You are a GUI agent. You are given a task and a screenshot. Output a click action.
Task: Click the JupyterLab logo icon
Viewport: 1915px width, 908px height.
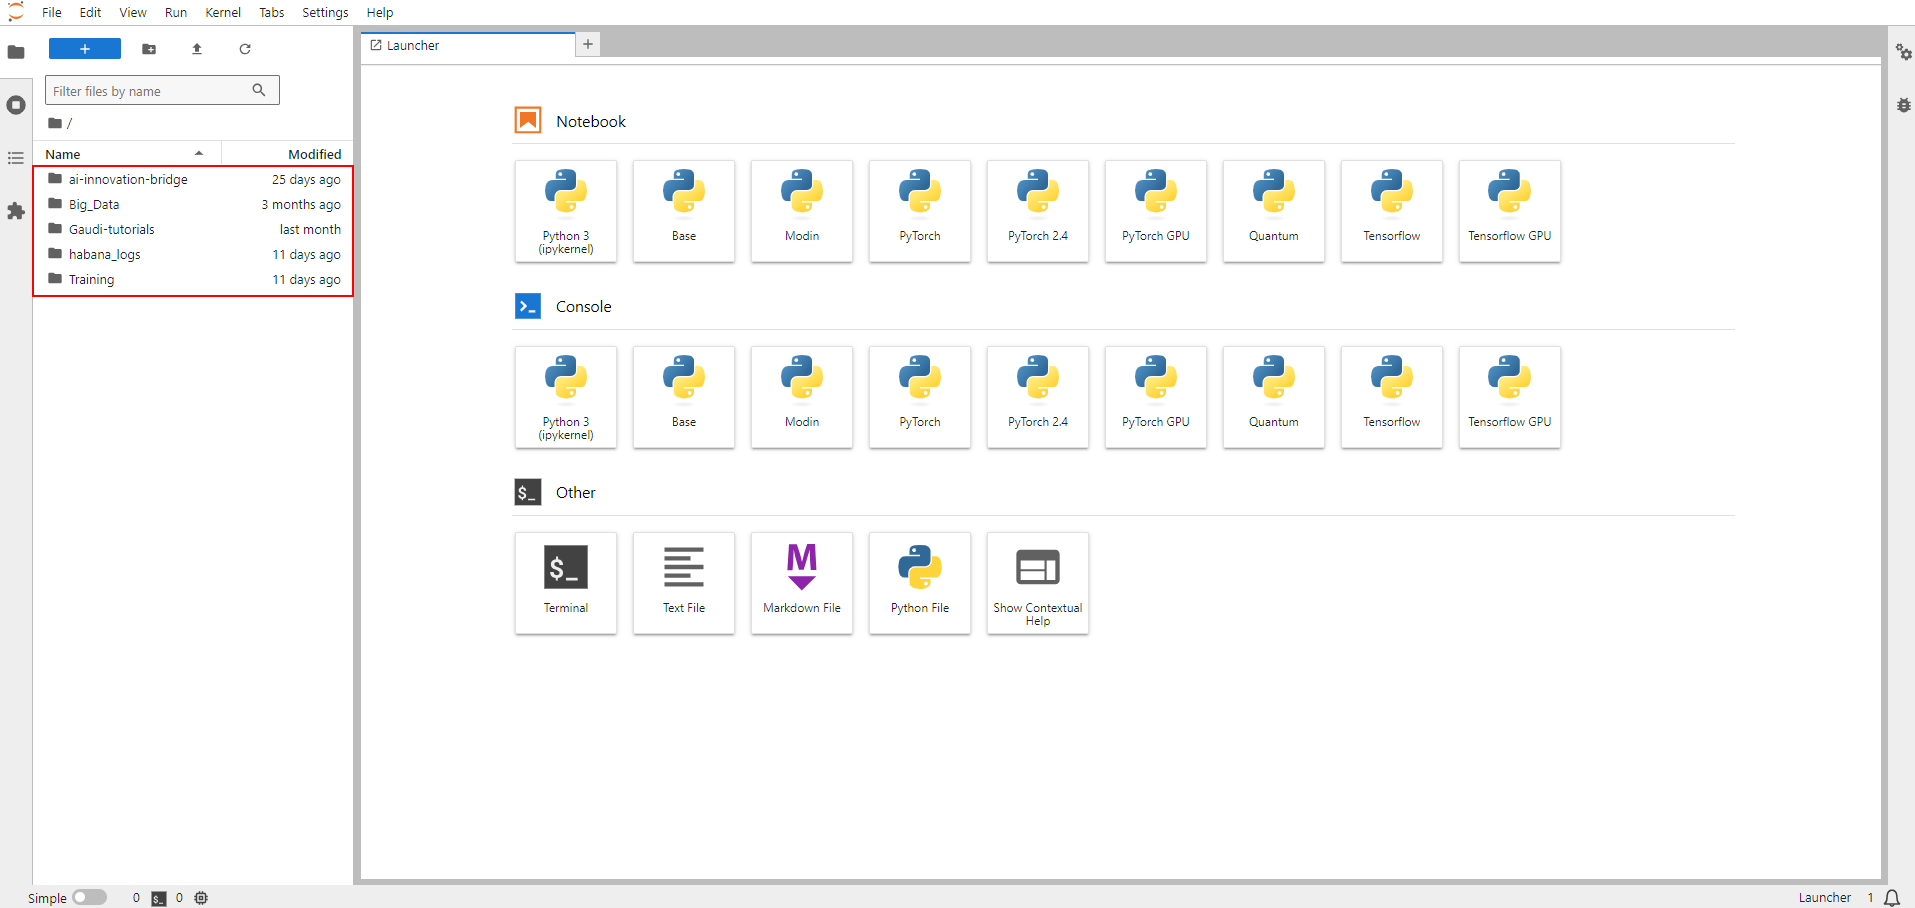coord(16,12)
